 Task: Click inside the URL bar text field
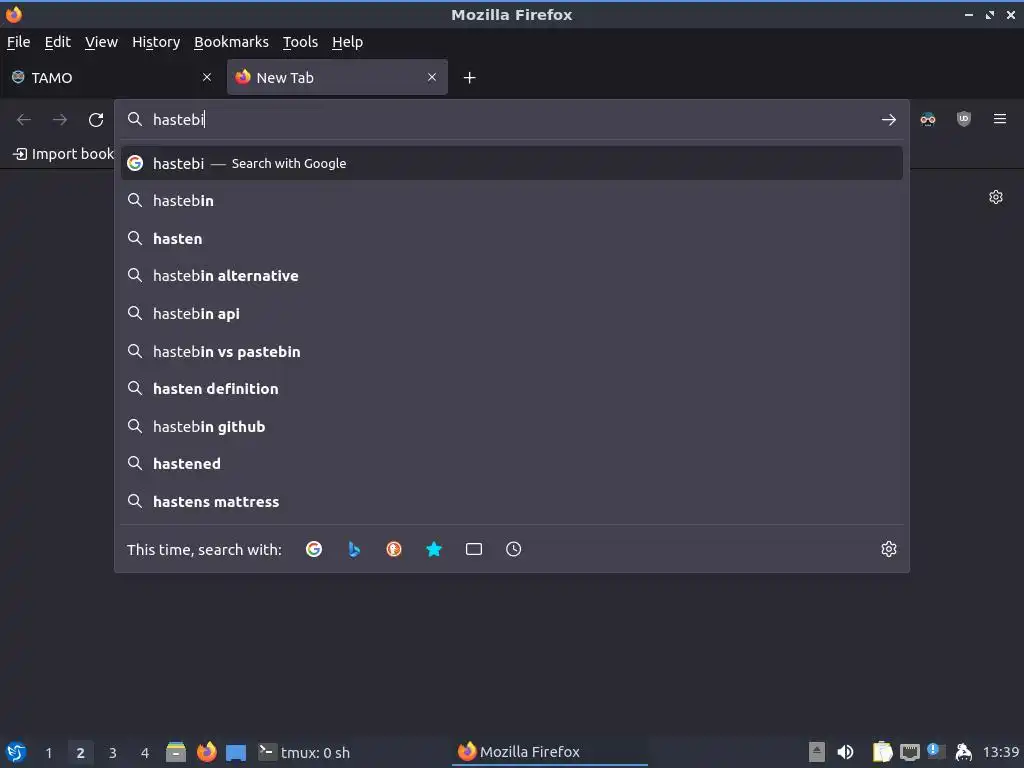513,120
